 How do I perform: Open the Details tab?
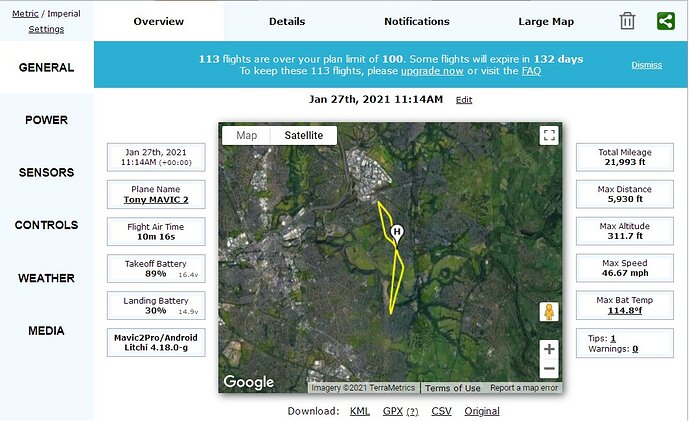click(287, 22)
